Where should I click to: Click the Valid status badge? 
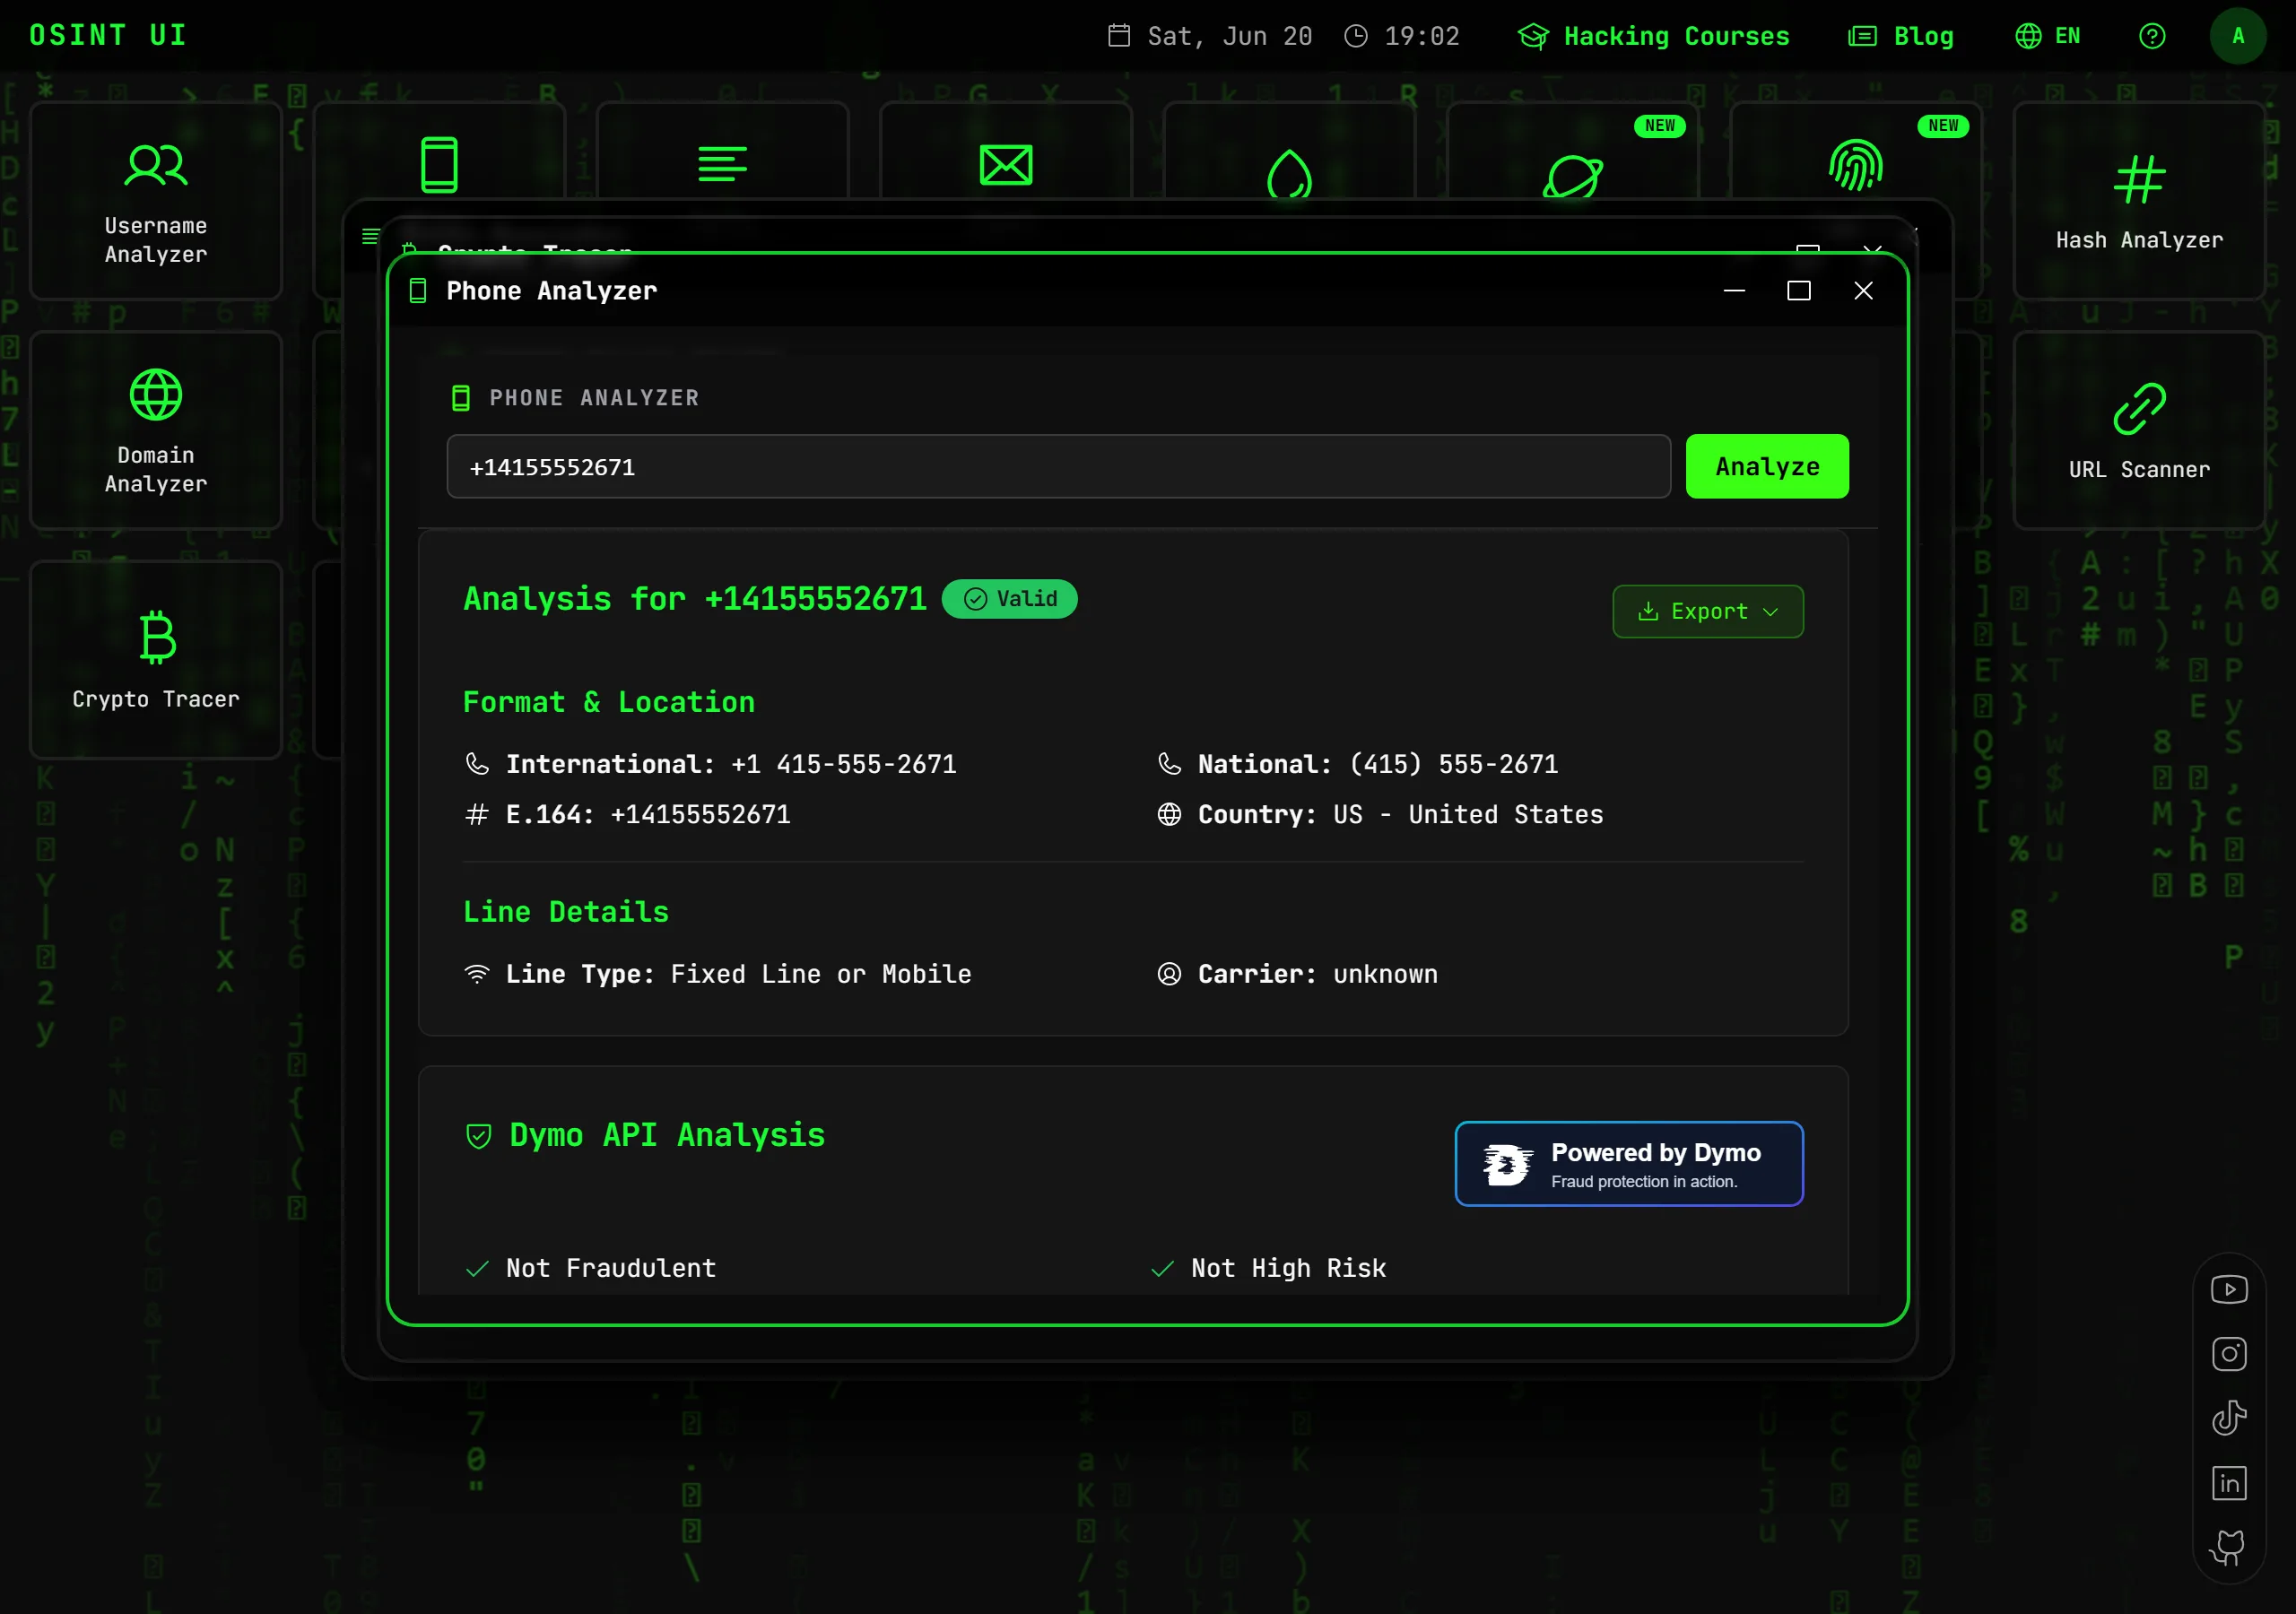coord(1009,599)
